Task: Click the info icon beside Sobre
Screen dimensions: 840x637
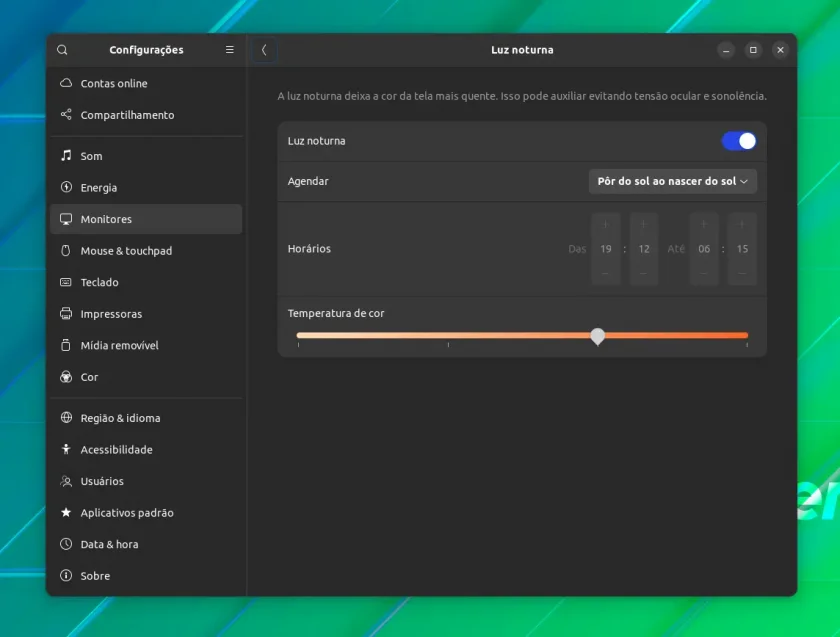Action: 66,575
